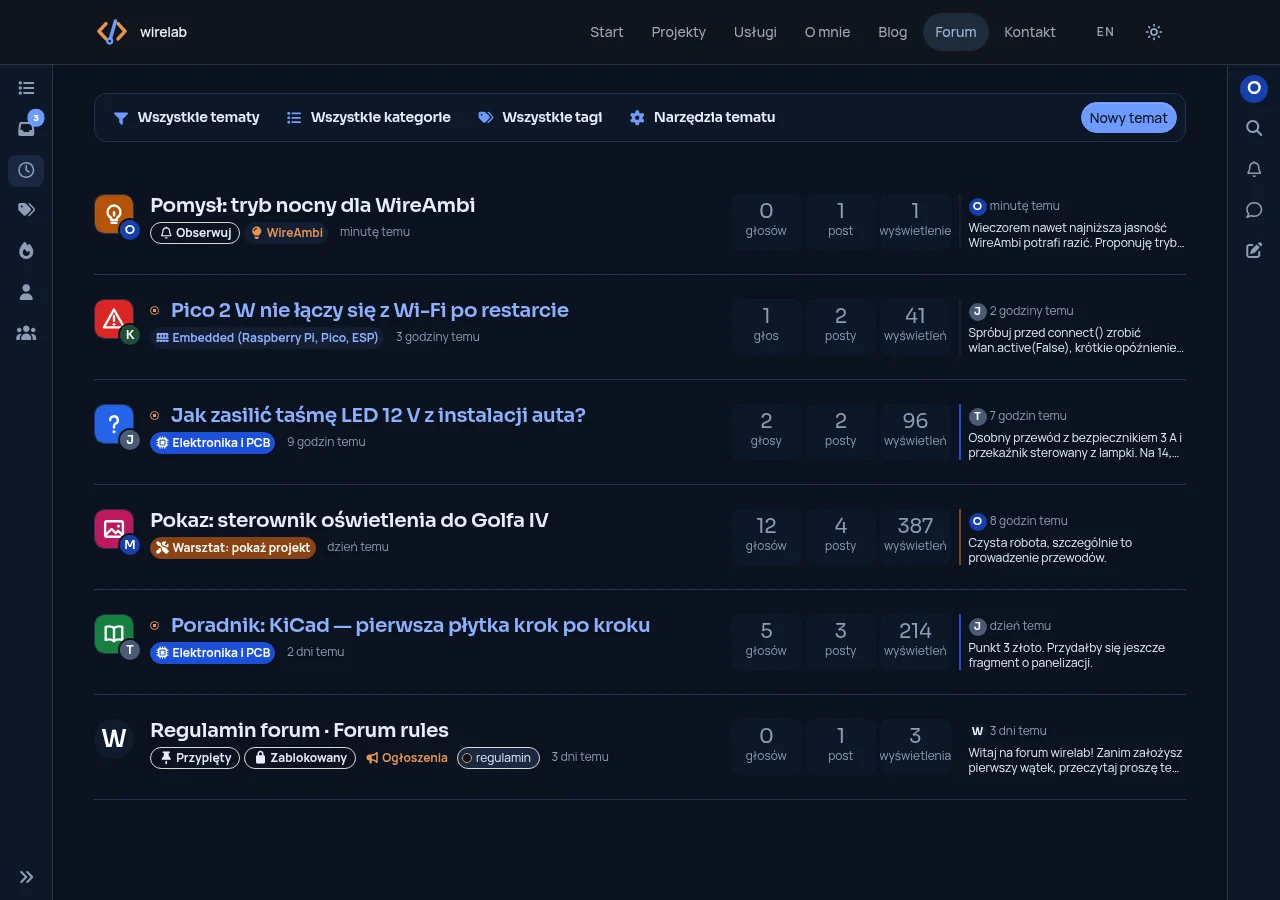
Task: Click the Ogłoszenia category label
Action: (407, 757)
